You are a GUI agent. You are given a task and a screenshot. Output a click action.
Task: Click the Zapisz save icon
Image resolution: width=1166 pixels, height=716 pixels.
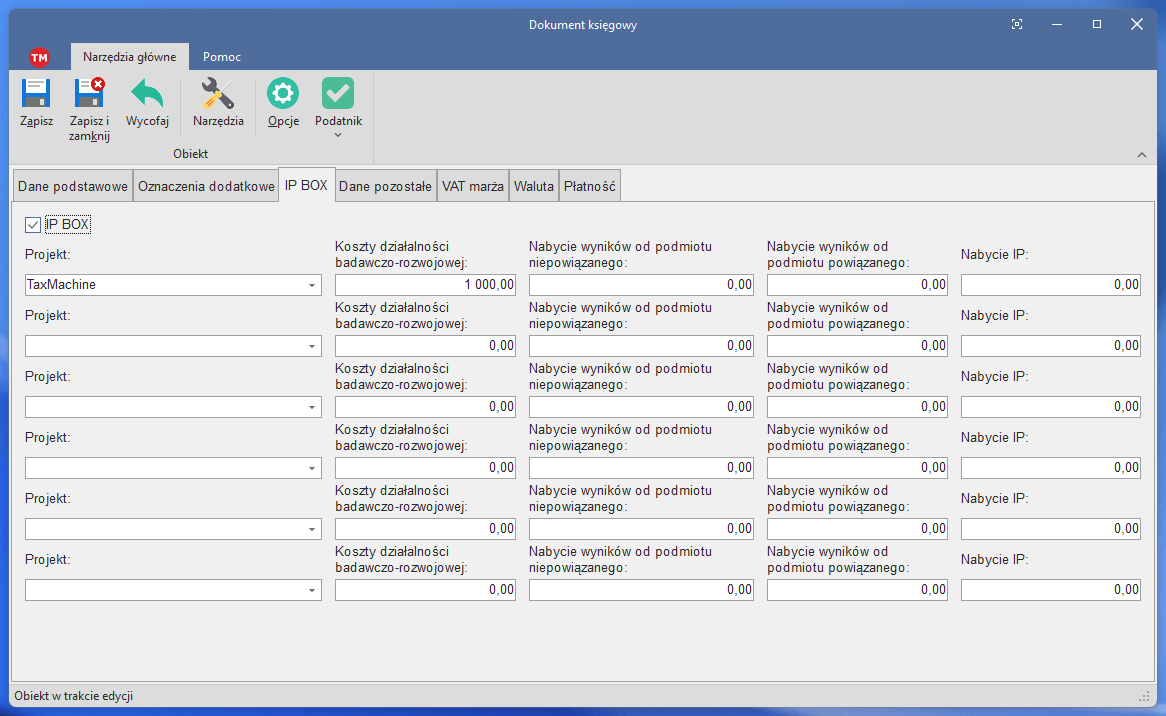coord(36,94)
